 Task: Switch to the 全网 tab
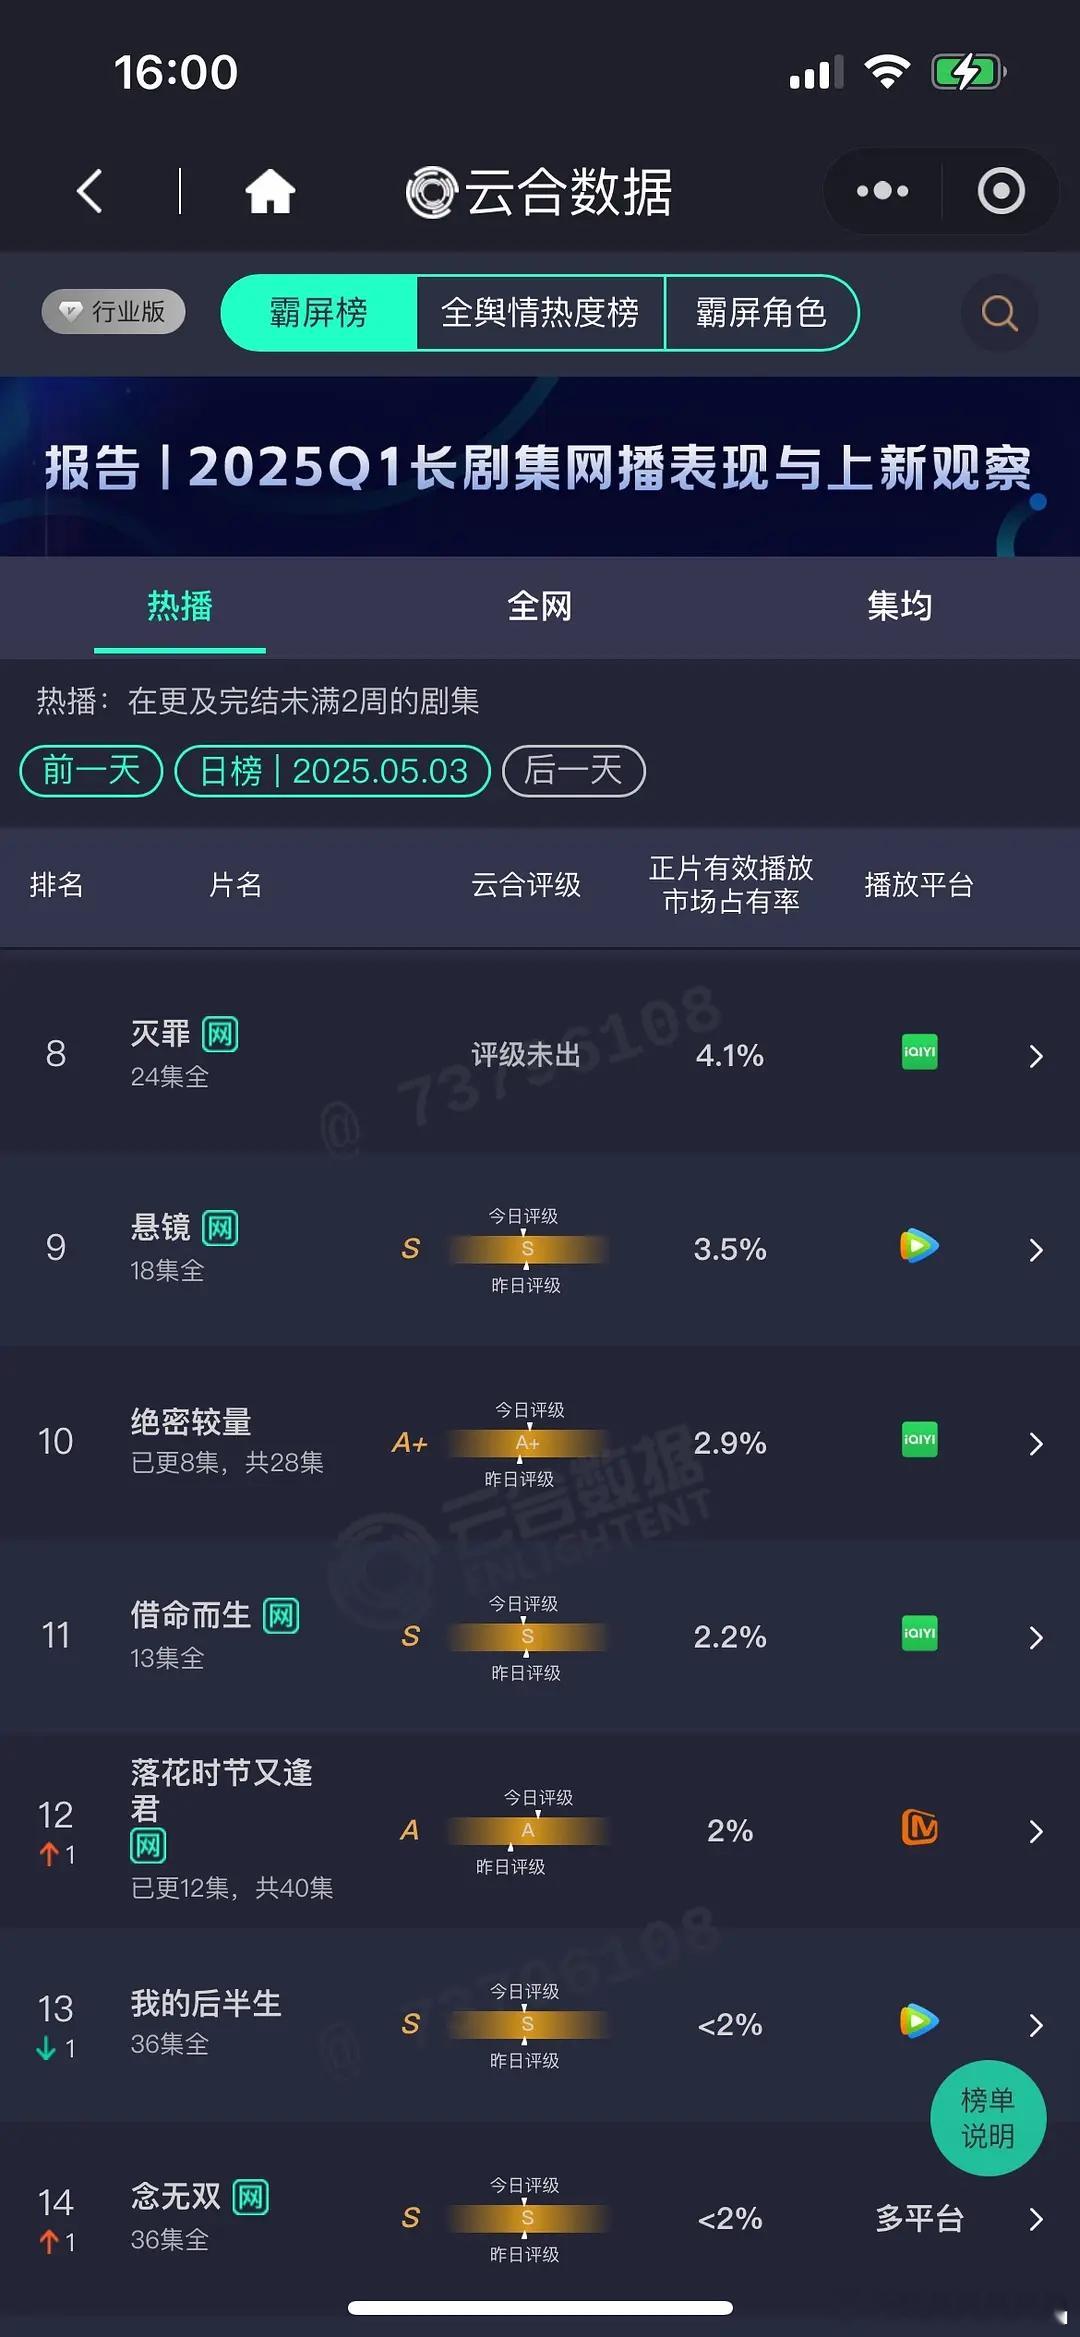click(x=540, y=606)
